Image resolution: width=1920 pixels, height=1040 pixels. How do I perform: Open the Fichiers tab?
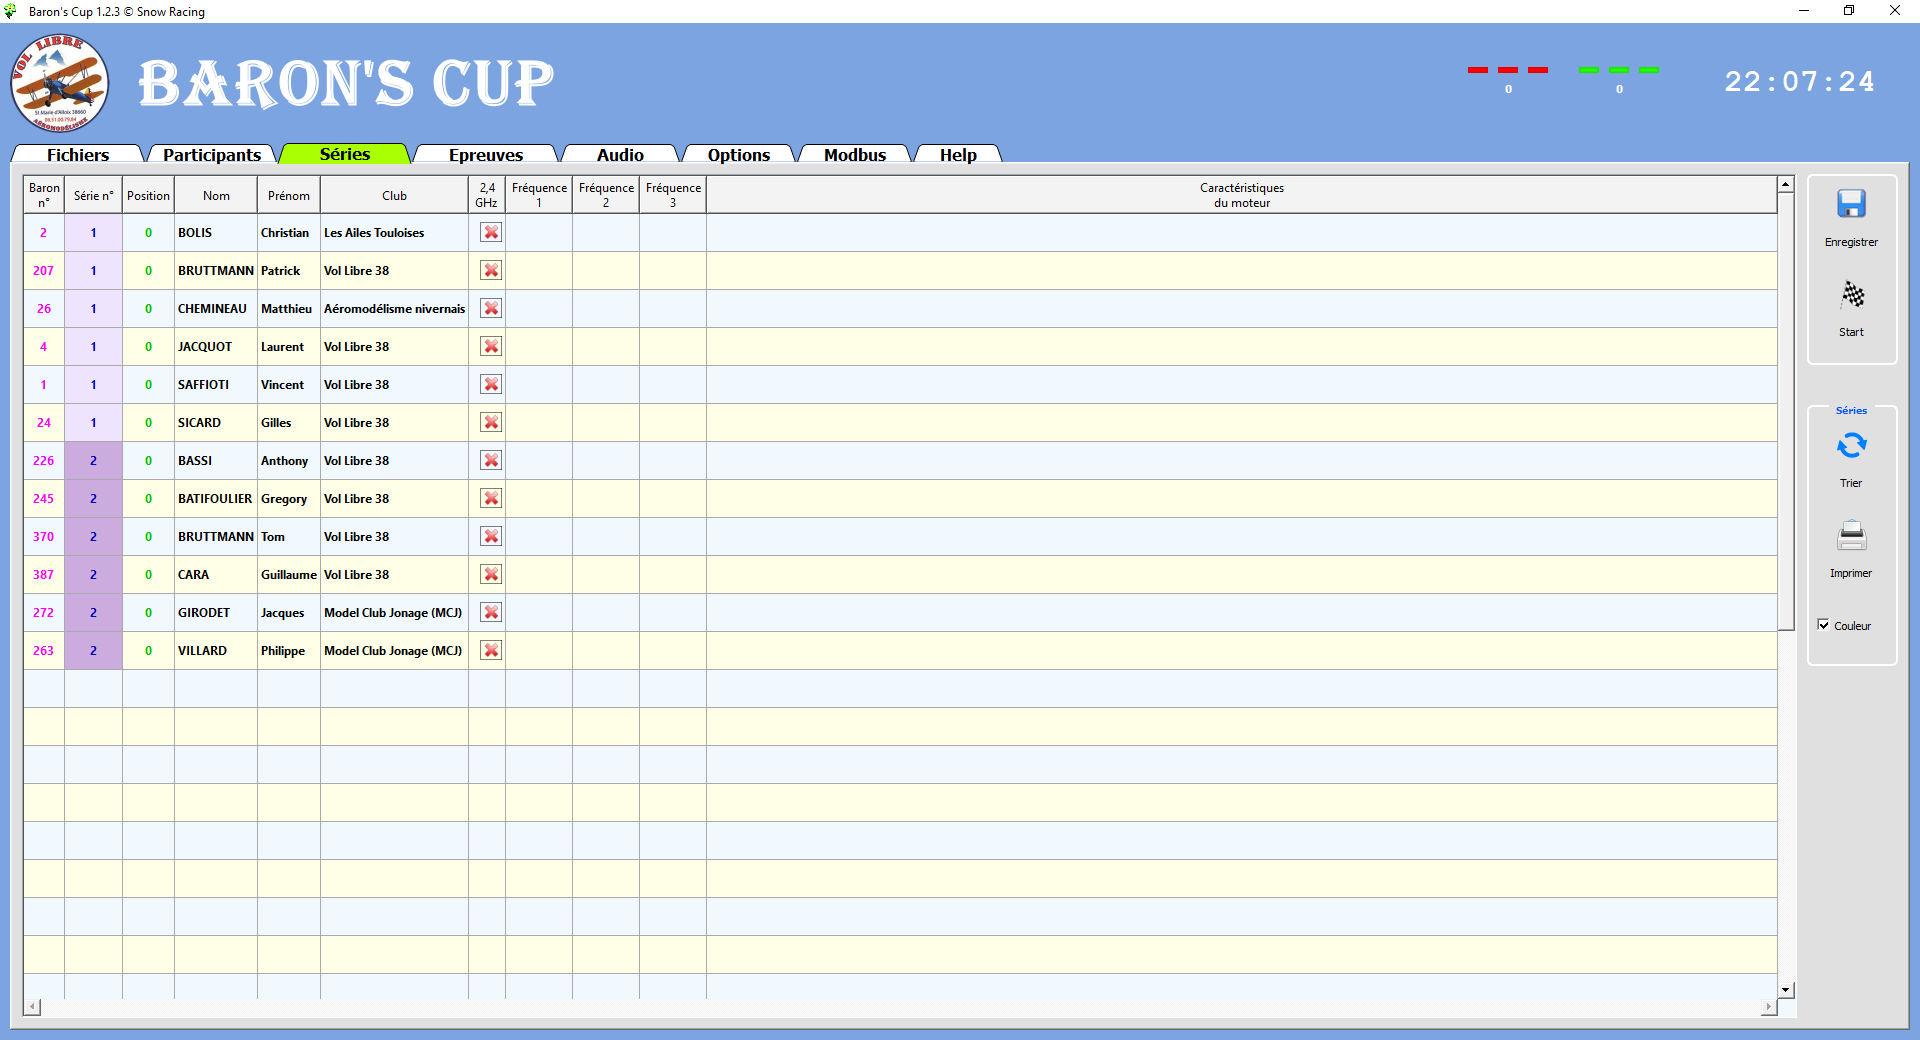pyautogui.click(x=78, y=155)
